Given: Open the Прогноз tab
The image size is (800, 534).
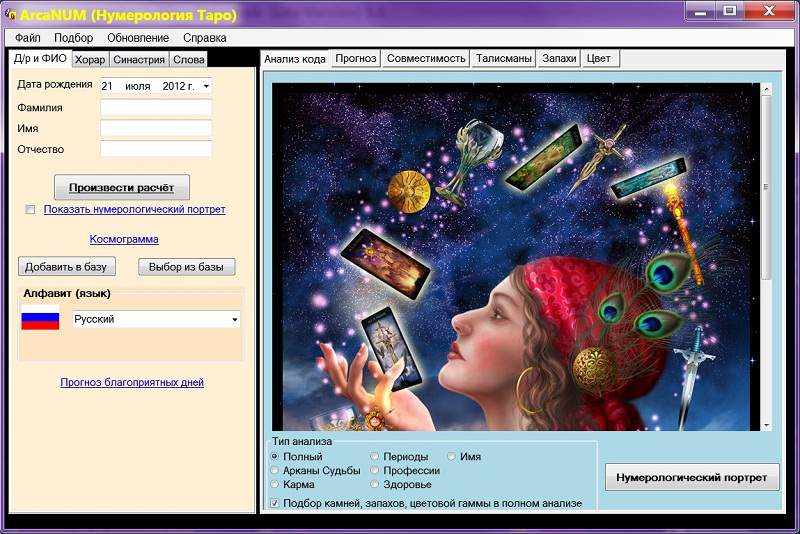Looking at the screenshot, I should 356,58.
